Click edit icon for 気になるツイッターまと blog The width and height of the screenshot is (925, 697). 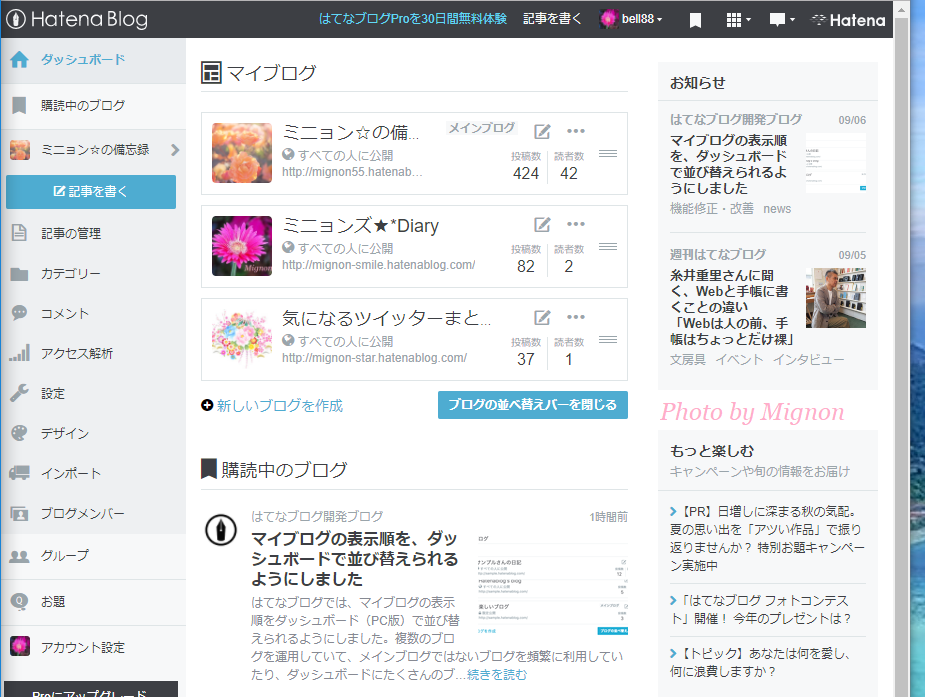[x=542, y=317]
